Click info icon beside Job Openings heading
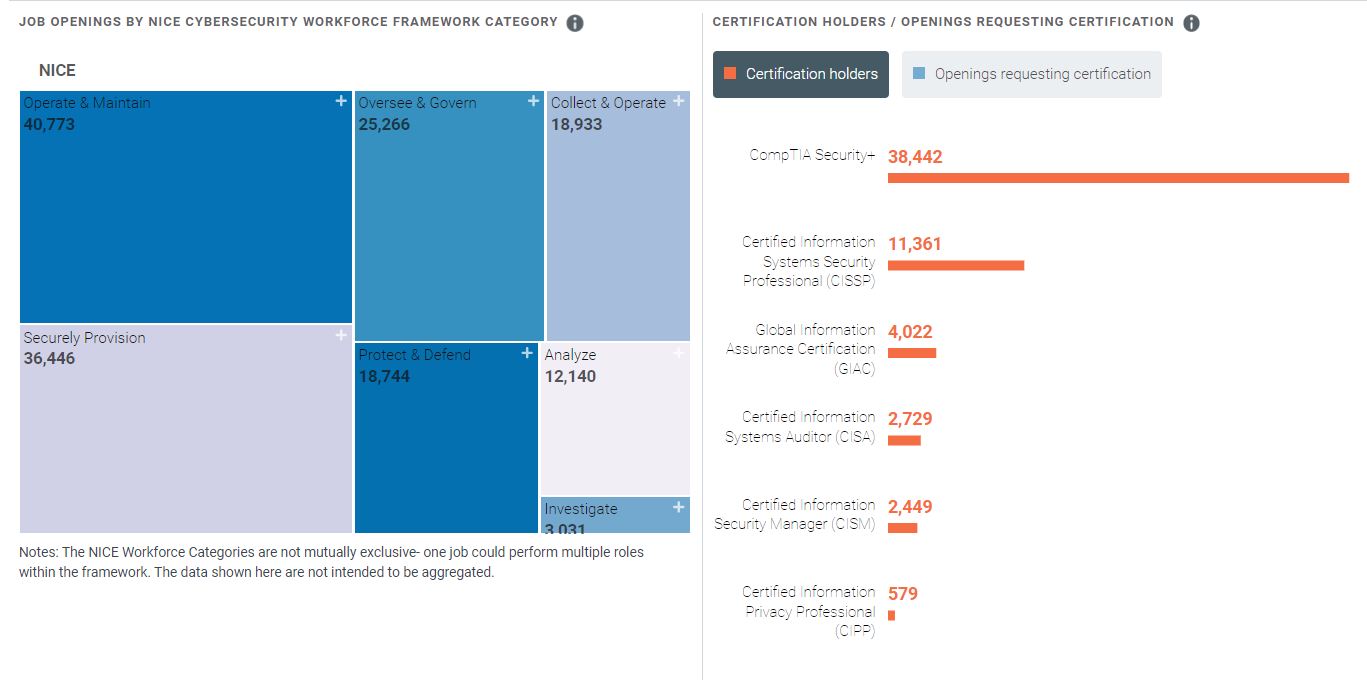This screenshot has height=680, width=1367. pyautogui.click(x=575, y=23)
